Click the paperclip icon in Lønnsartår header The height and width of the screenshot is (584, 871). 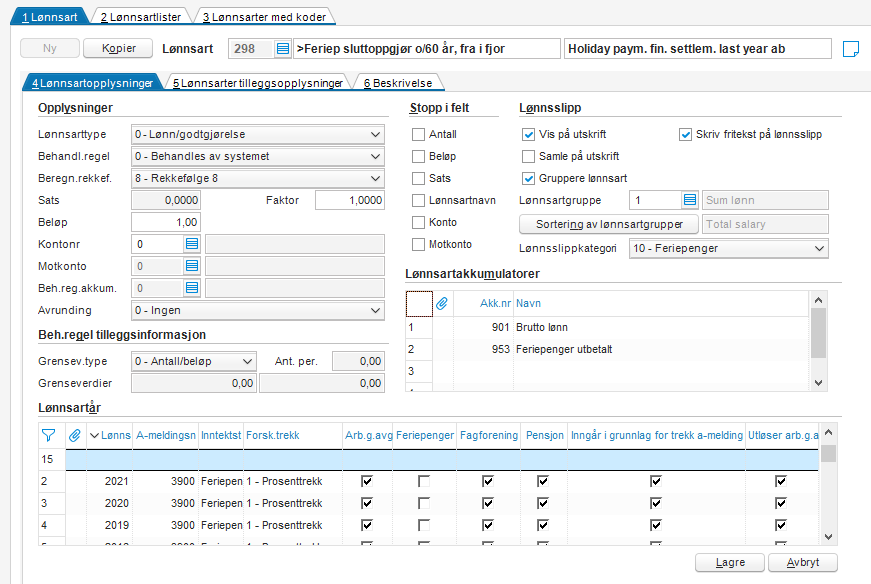(x=74, y=436)
